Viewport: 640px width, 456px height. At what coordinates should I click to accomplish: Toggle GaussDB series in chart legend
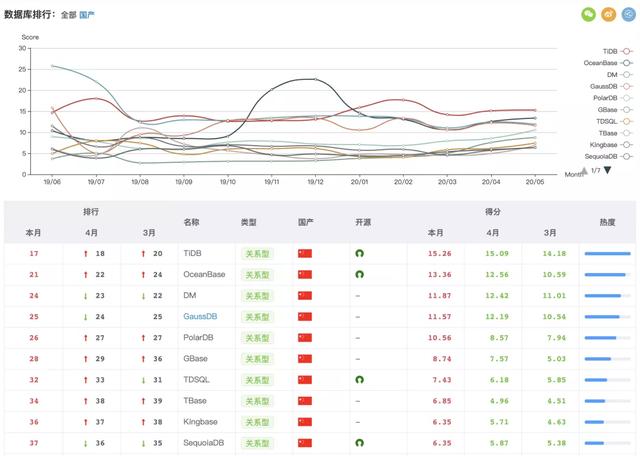[x=611, y=86]
